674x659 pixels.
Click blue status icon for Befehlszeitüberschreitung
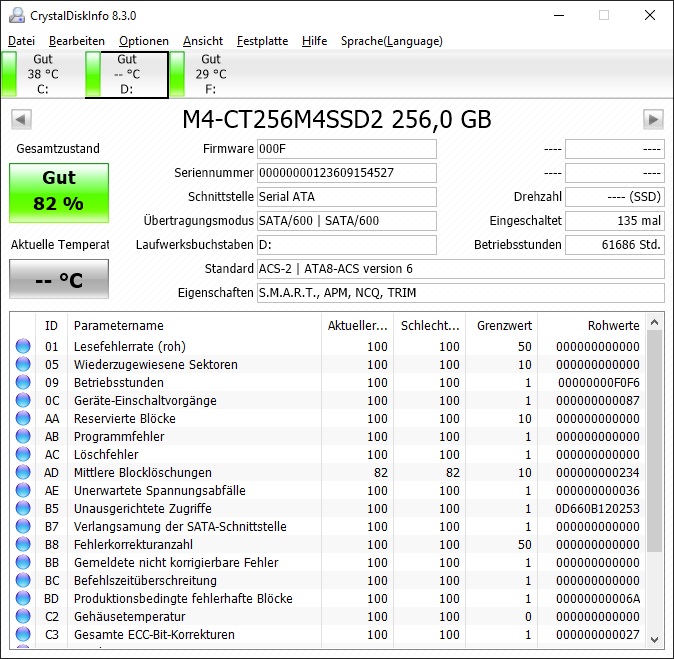(23, 581)
